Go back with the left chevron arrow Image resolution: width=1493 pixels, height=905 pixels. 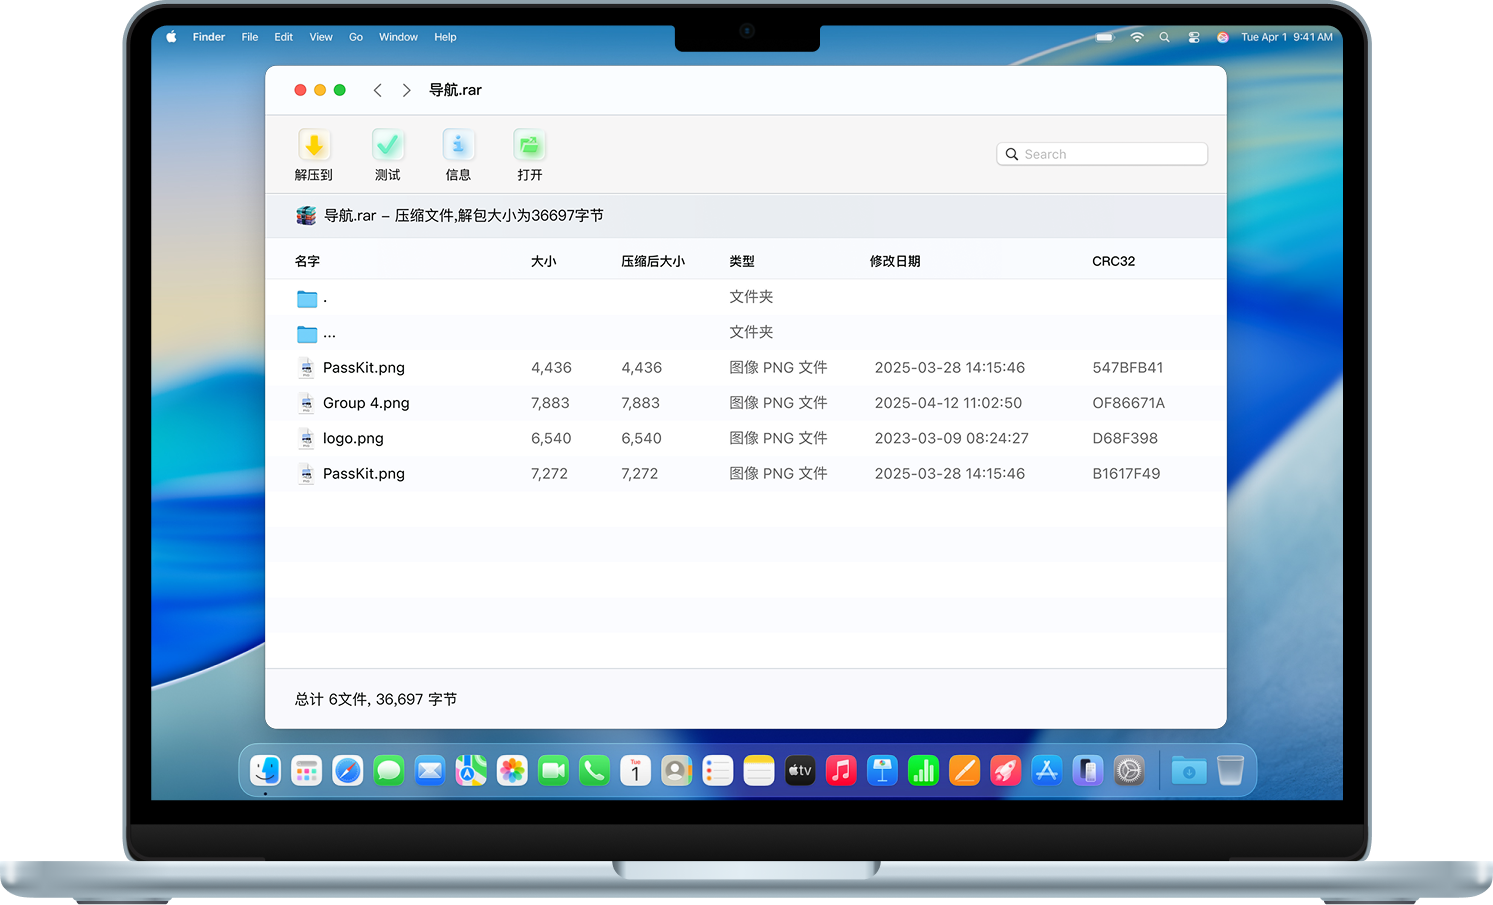pos(378,90)
